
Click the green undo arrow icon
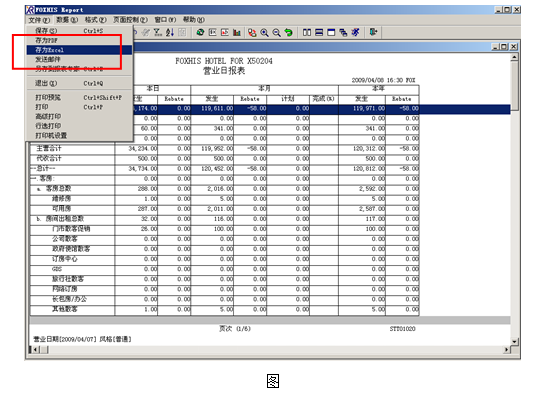[x=289, y=33]
